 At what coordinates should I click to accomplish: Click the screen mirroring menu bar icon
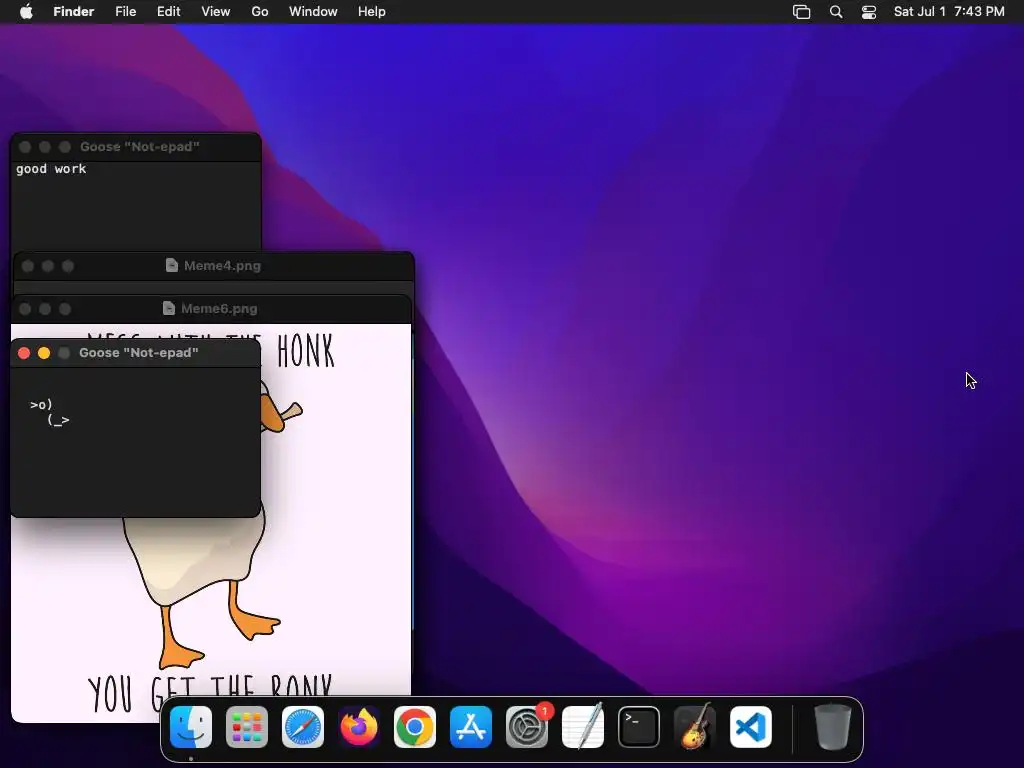coord(801,12)
